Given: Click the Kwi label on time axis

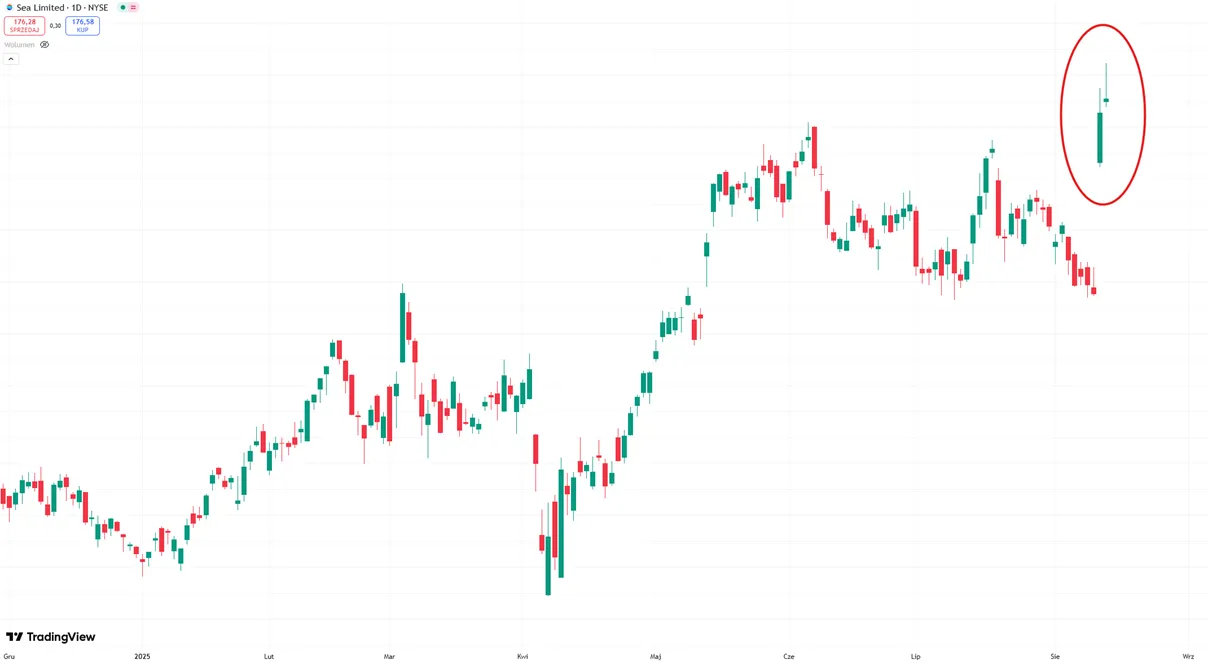Looking at the screenshot, I should tap(523, 656).
